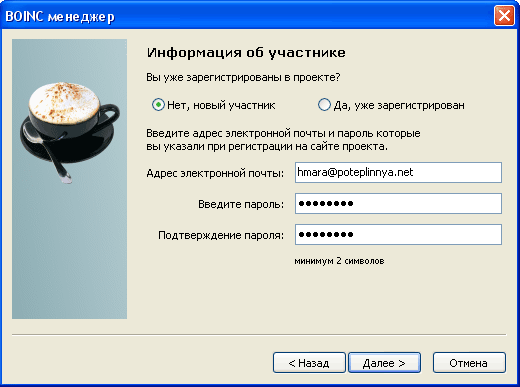Cancel the wizard with "Отмена"

point(469,363)
